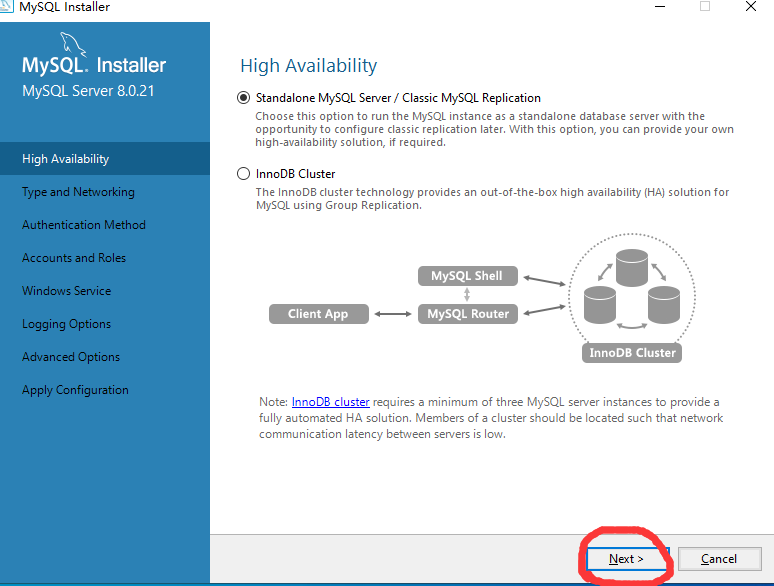Click the MySQL Server 8.0.21 version text
This screenshot has width=774, height=586.
click(x=88, y=91)
